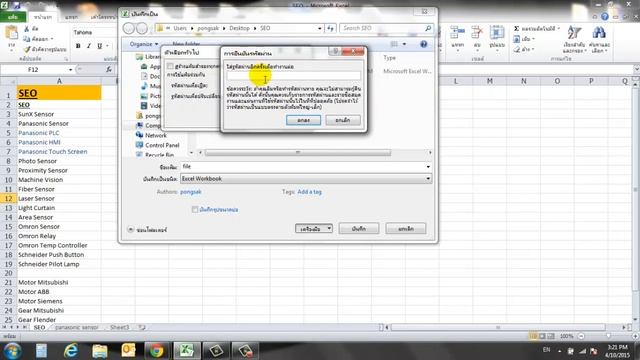Select the Sheet3 tab
This screenshot has height=360, width=640.
(119, 327)
